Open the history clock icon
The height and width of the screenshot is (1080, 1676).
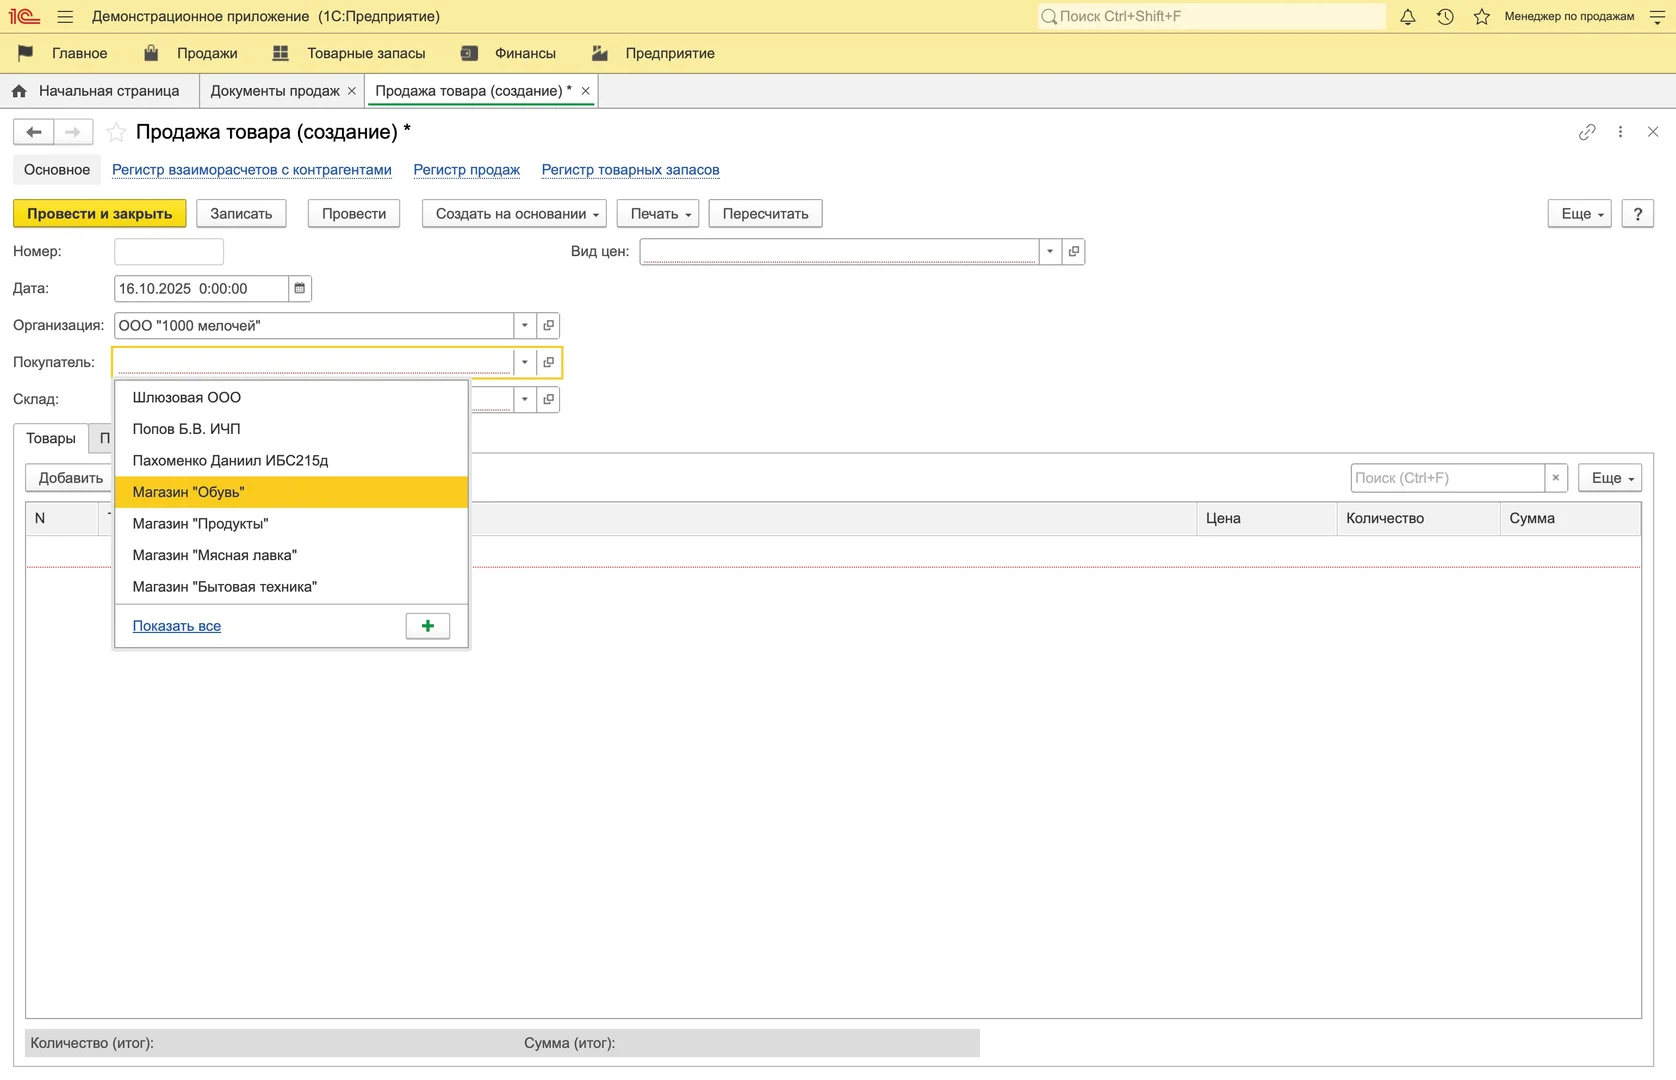[x=1445, y=16]
